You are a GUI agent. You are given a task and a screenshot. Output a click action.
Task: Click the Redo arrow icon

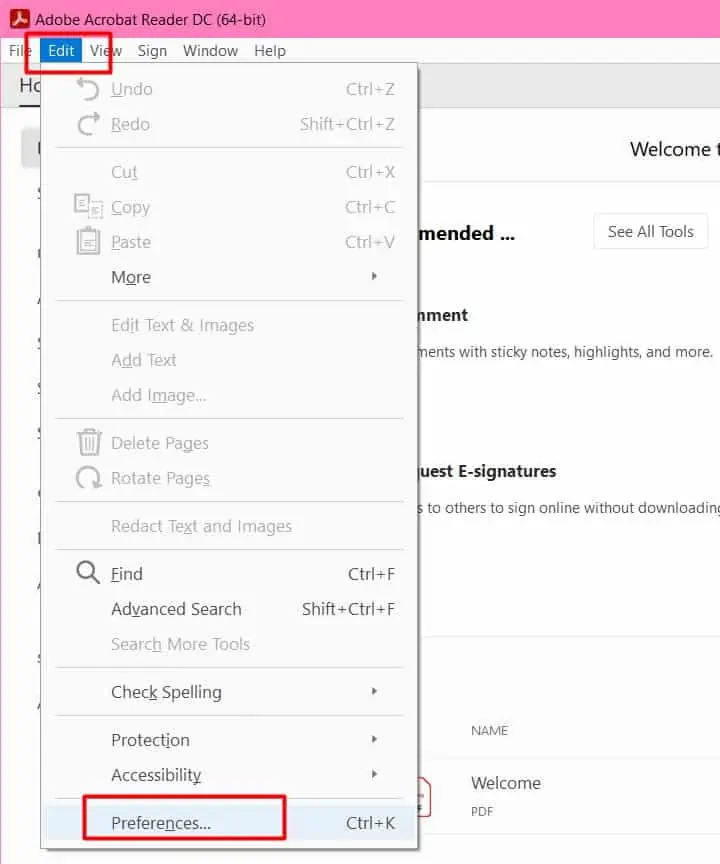[x=88, y=124]
